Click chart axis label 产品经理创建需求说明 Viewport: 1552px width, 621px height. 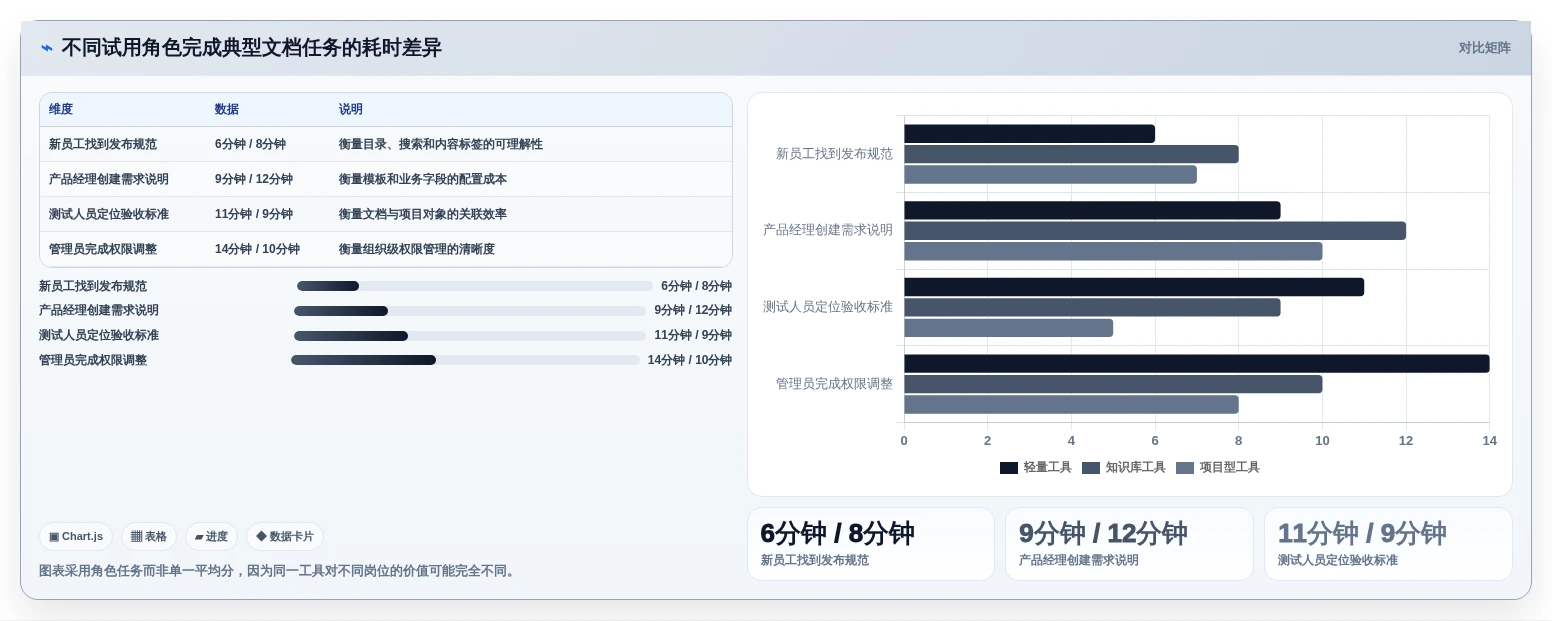[828, 230]
